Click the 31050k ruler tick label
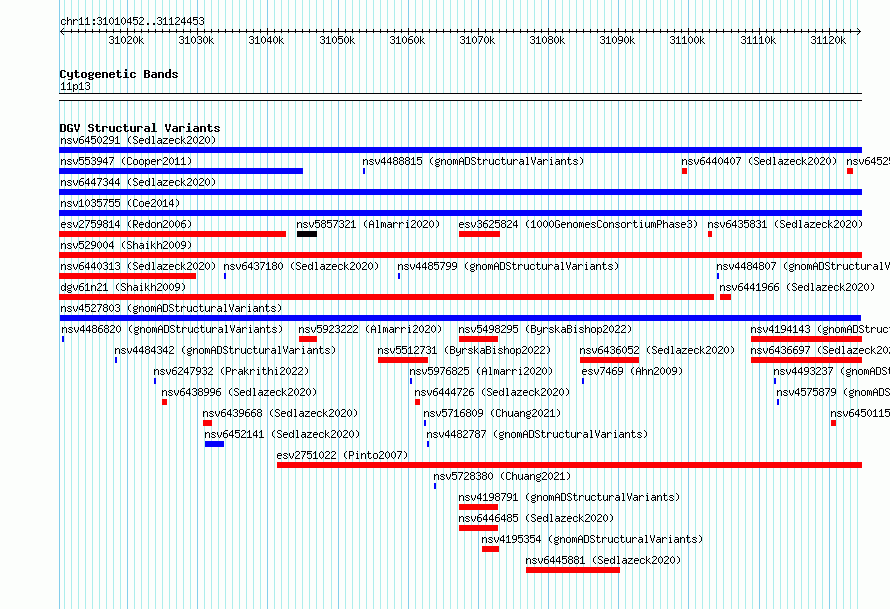The height and width of the screenshot is (609, 890). coord(337,40)
